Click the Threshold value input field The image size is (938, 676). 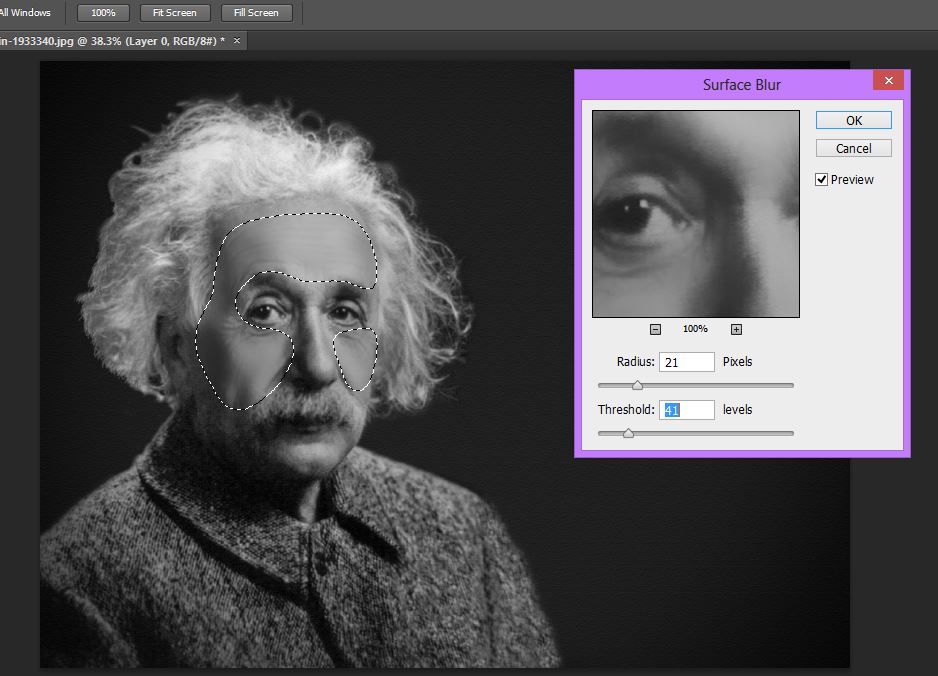(x=687, y=410)
